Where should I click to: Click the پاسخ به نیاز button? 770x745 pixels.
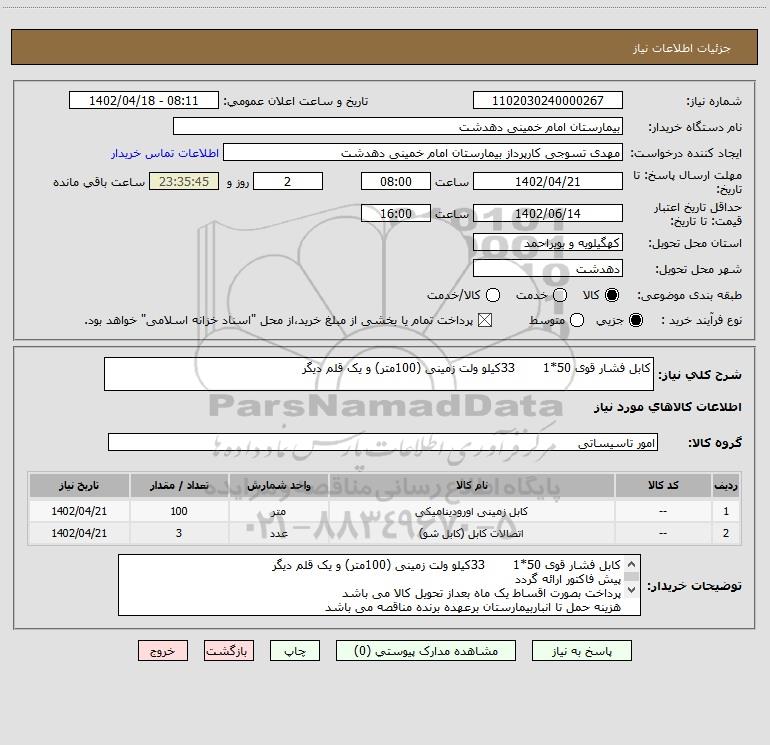pyautogui.click(x=581, y=651)
